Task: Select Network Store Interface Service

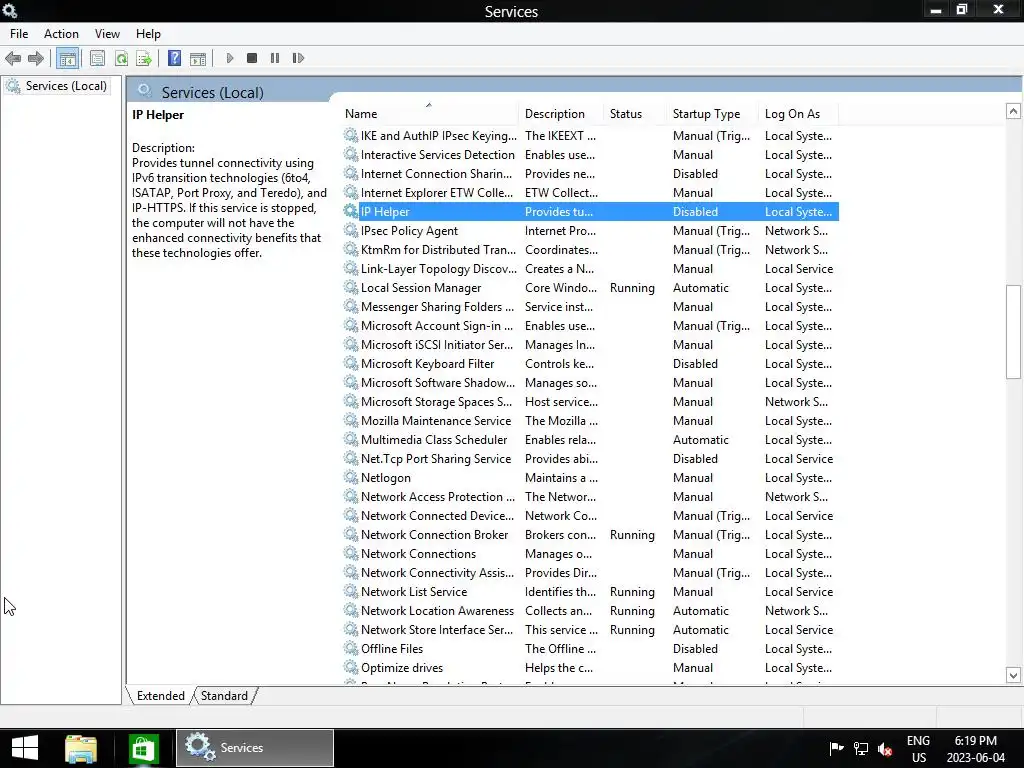Action: point(590,630)
